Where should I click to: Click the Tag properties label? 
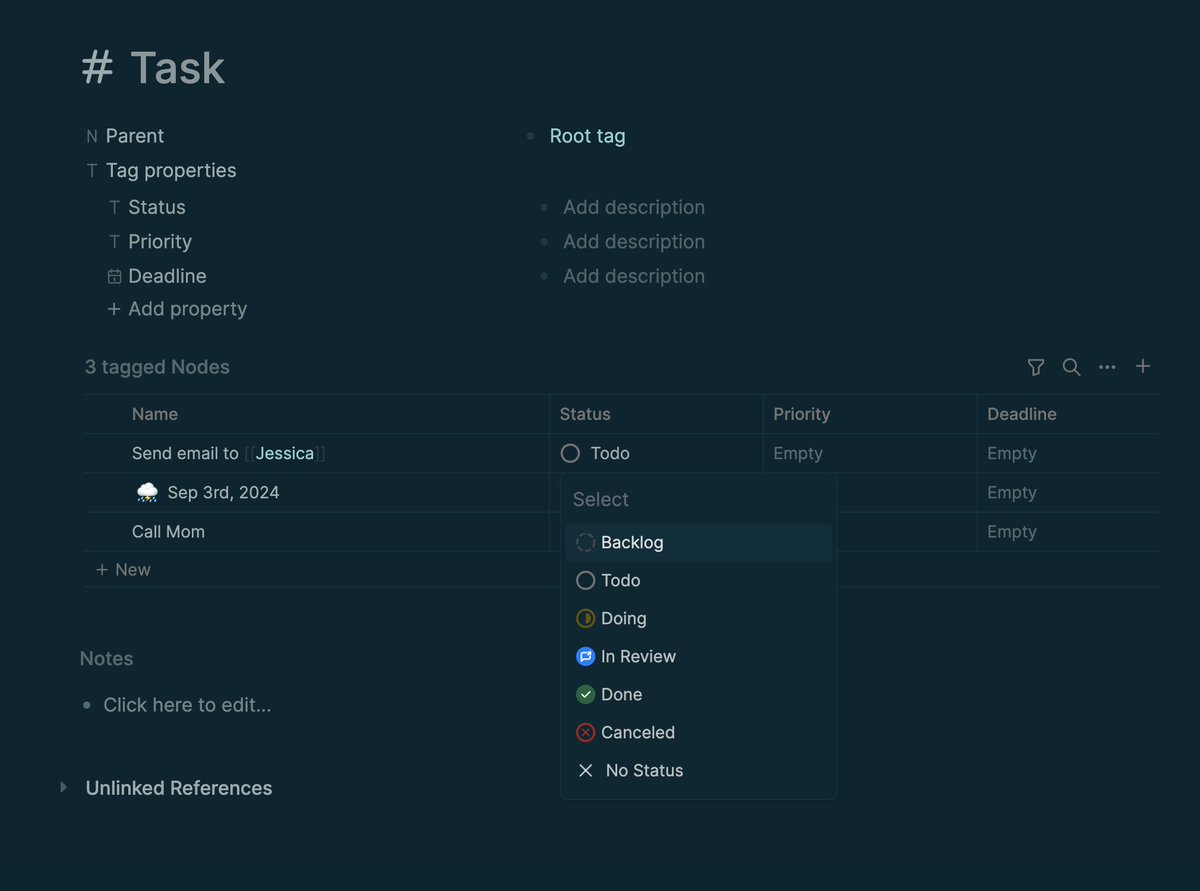(x=171, y=170)
